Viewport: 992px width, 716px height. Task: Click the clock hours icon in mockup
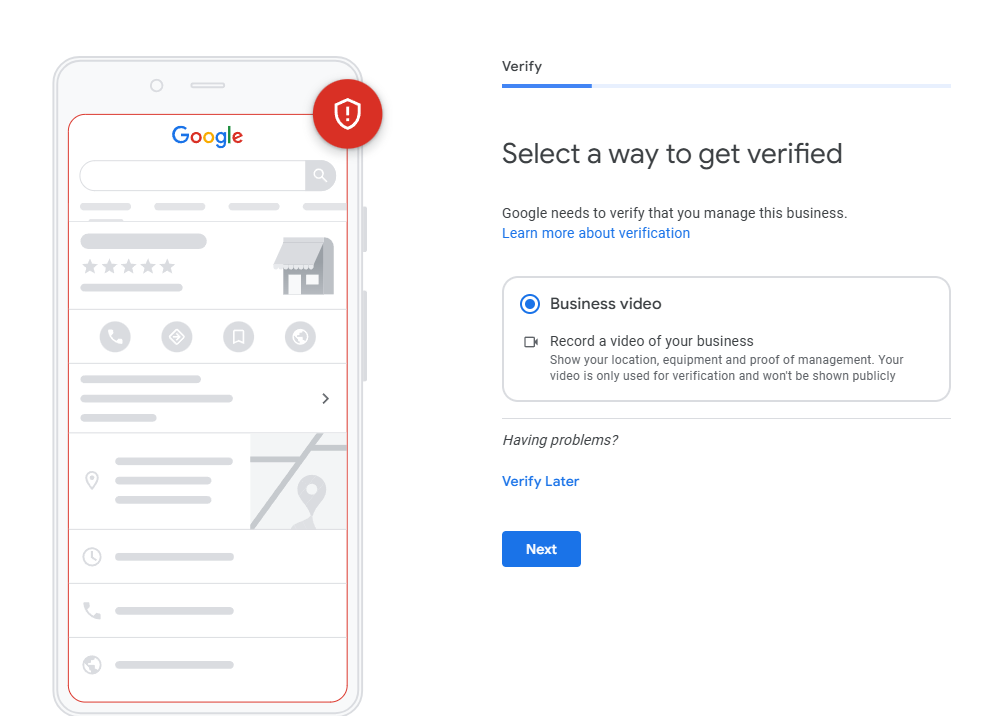pyautogui.click(x=92, y=557)
